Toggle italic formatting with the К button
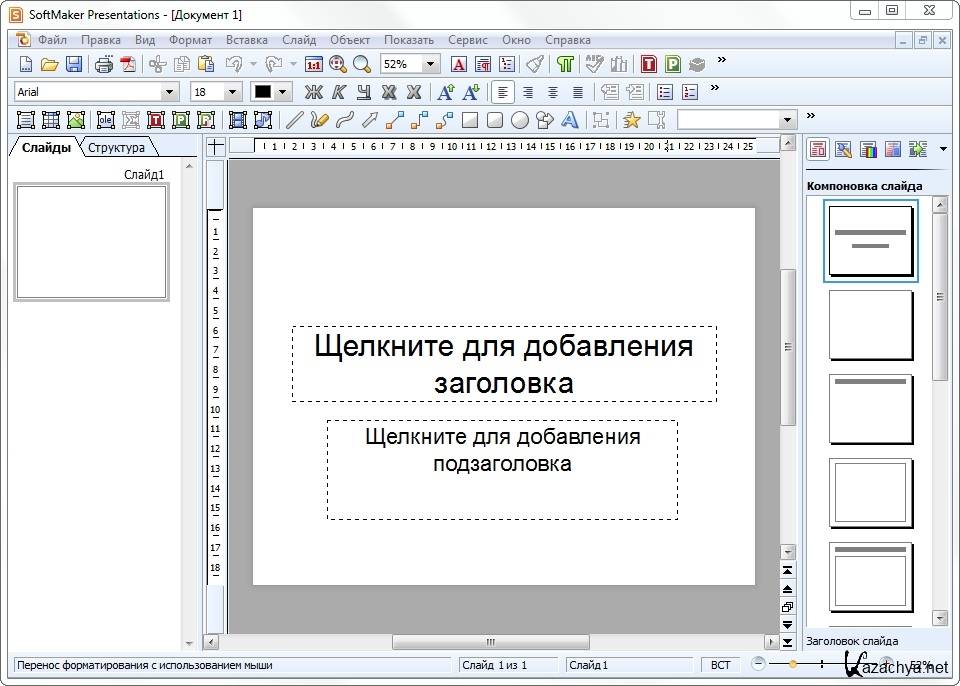960x686 pixels. click(339, 92)
